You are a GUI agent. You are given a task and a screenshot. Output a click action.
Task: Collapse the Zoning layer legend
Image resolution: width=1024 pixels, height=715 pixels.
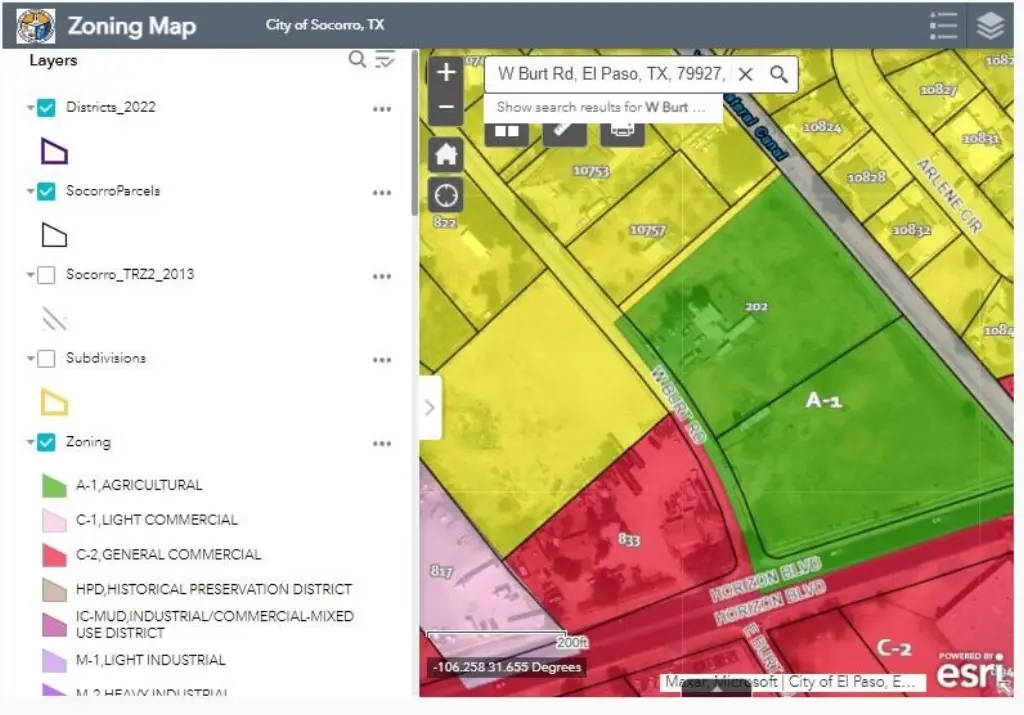[x=31, y=443]
